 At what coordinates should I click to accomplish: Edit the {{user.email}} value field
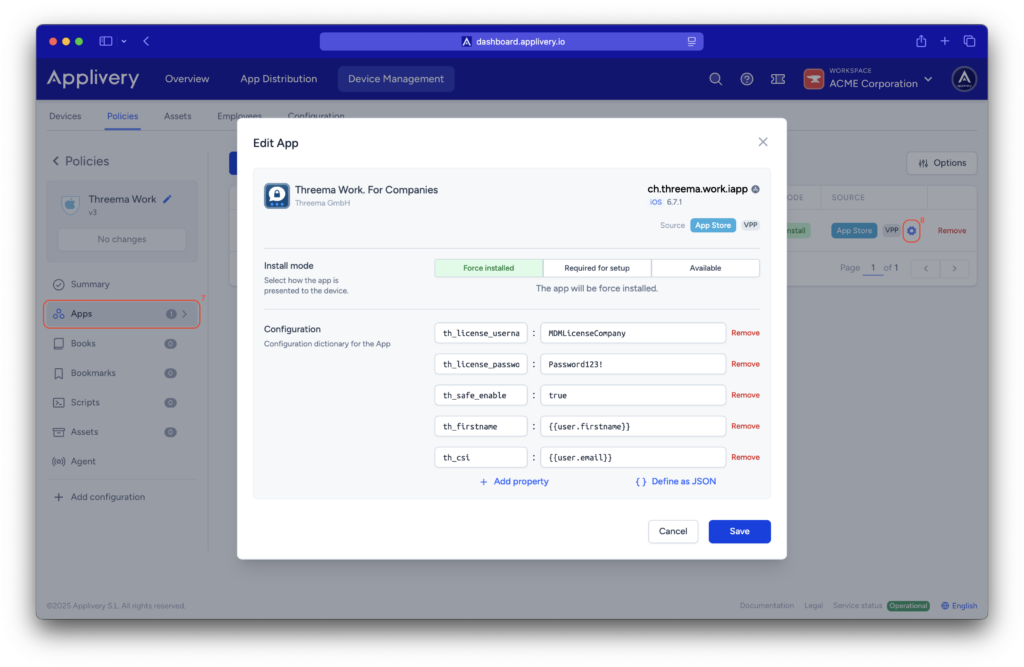click(633, 457)
